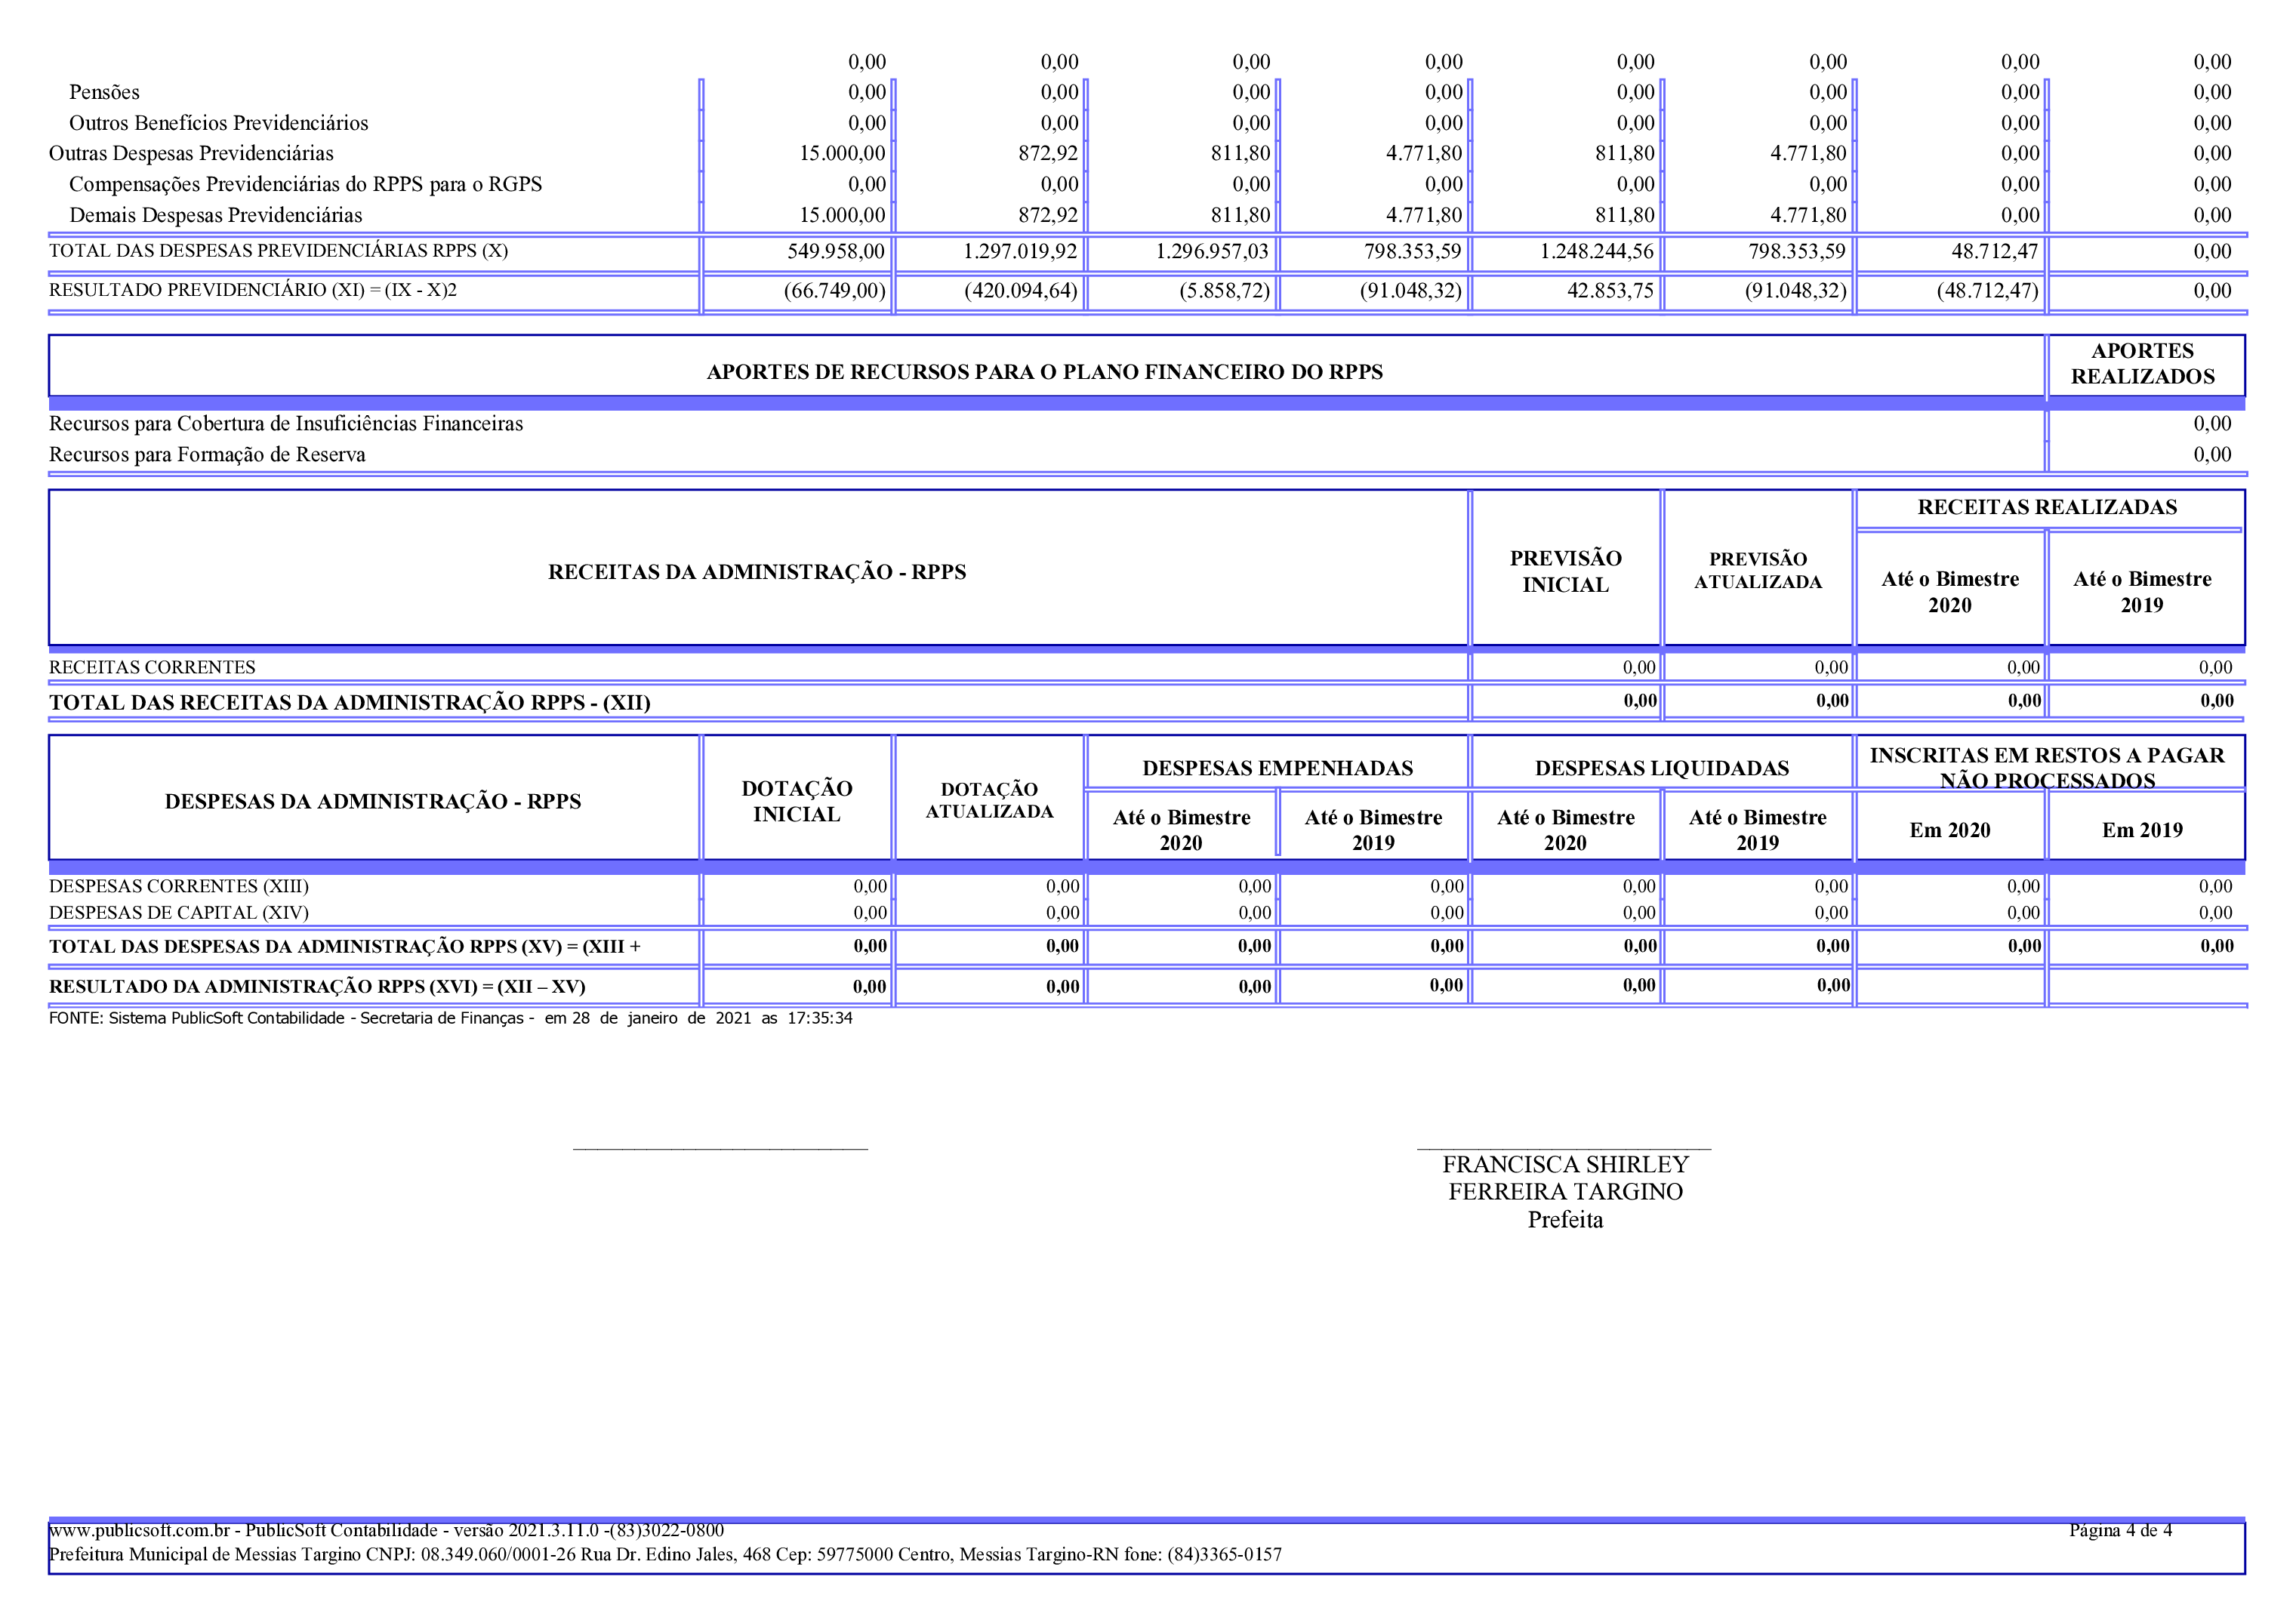The height and width of the screenshot is (1623, 2296).
Task: Click the Despesas Empenhadas header
Action: (x=1277, y=768)
